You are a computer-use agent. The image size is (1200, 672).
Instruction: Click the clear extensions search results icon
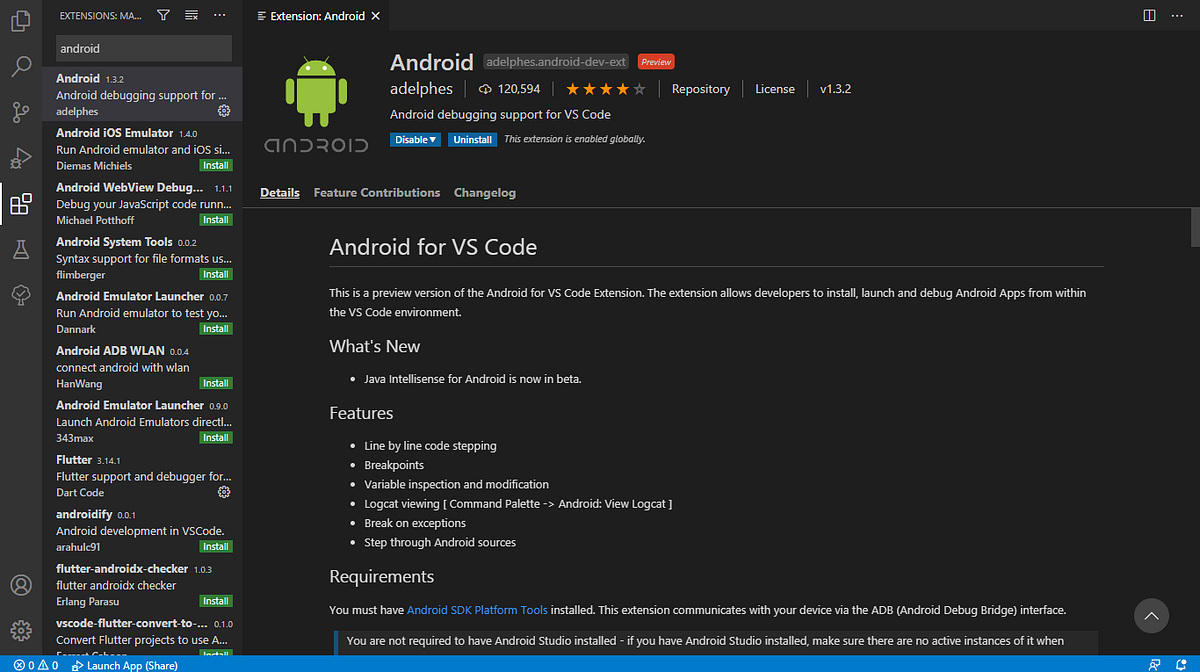click(x=190, y=15)
